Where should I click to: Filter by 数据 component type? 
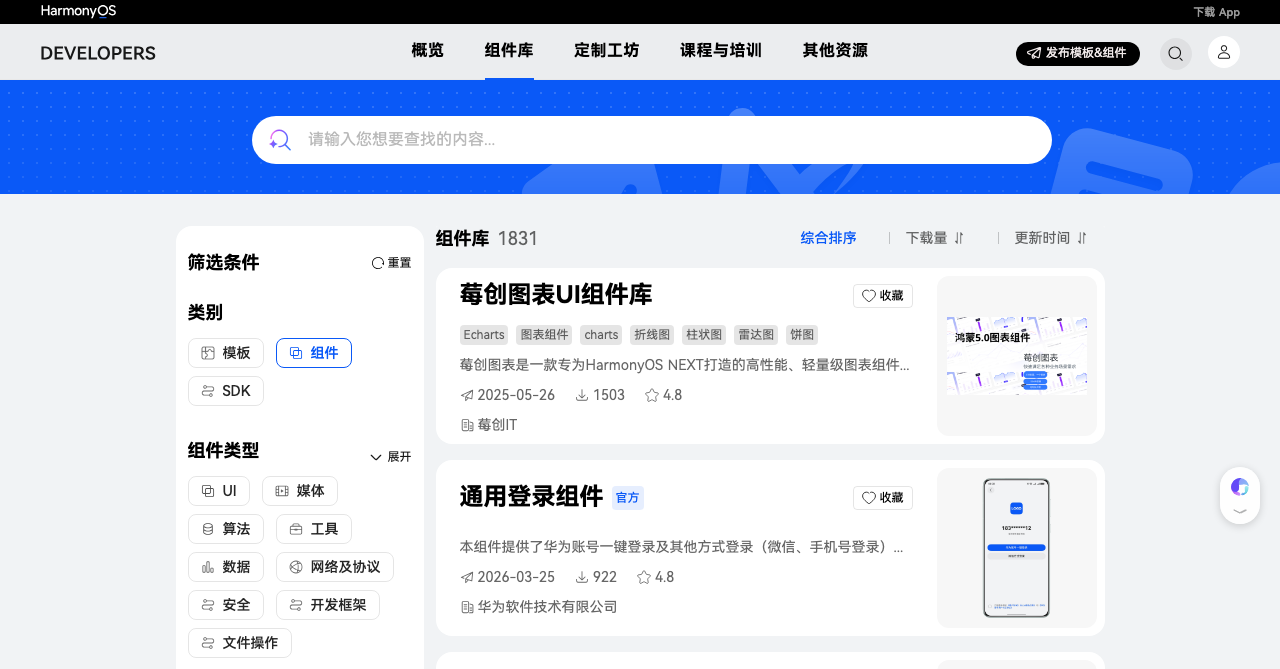pos(226,567)
